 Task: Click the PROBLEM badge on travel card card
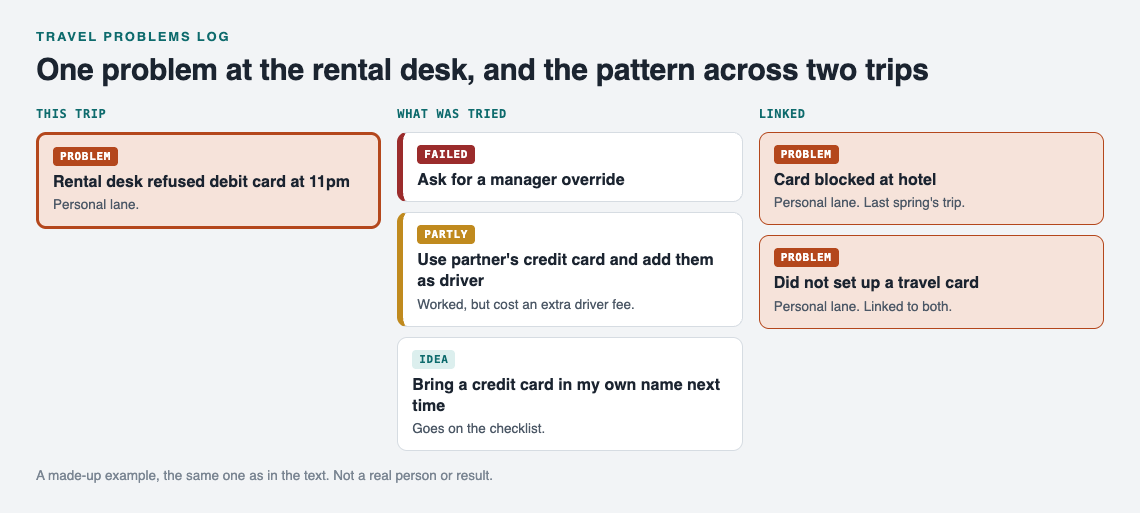[806, 257]
